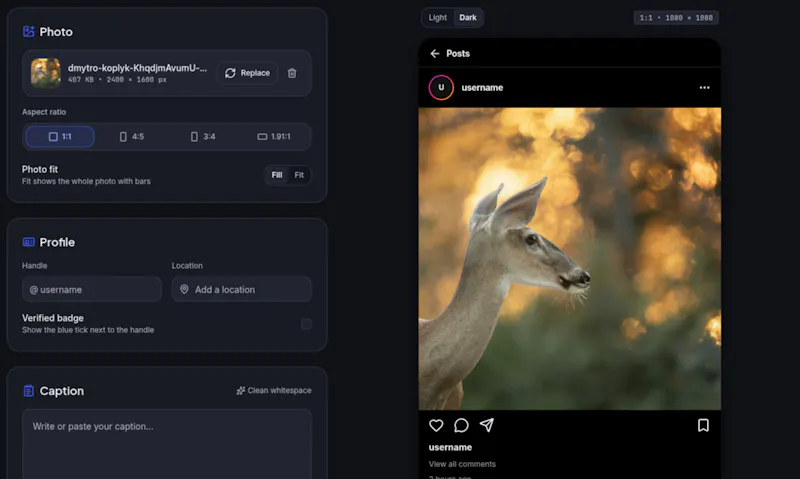Set photo fit to Fit
Screen dimensions: 800x479
(x=299, y=175)
